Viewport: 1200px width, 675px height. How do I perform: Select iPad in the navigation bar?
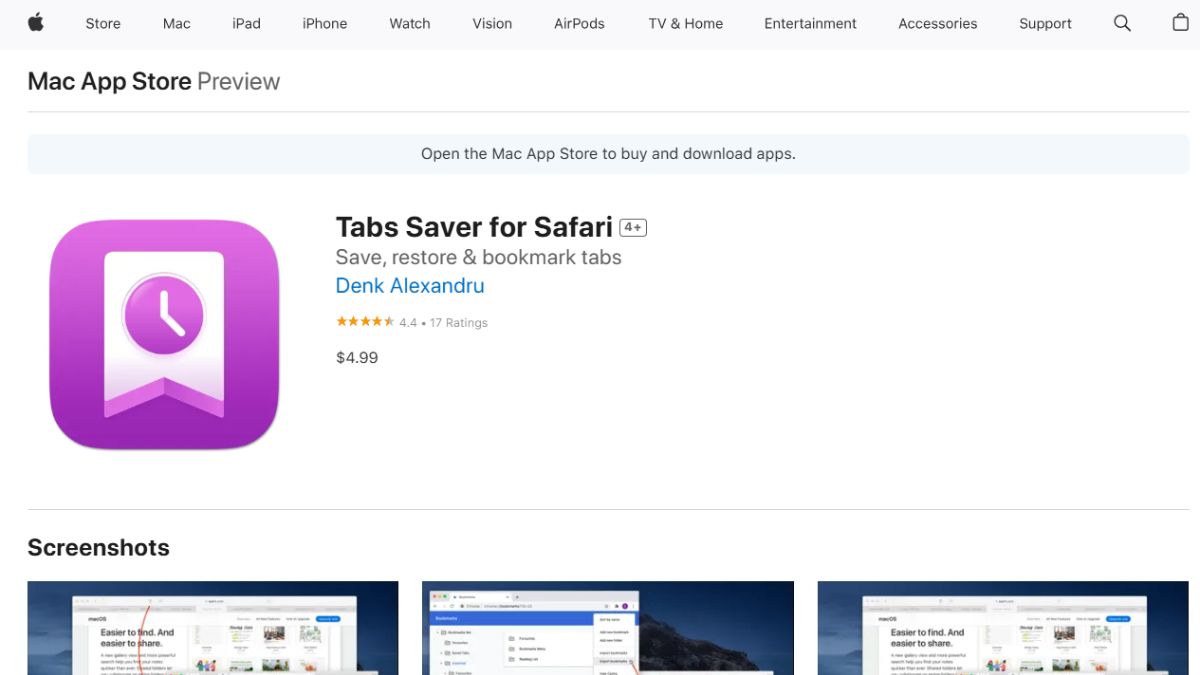pyautogui.click(x=246, y=23)
